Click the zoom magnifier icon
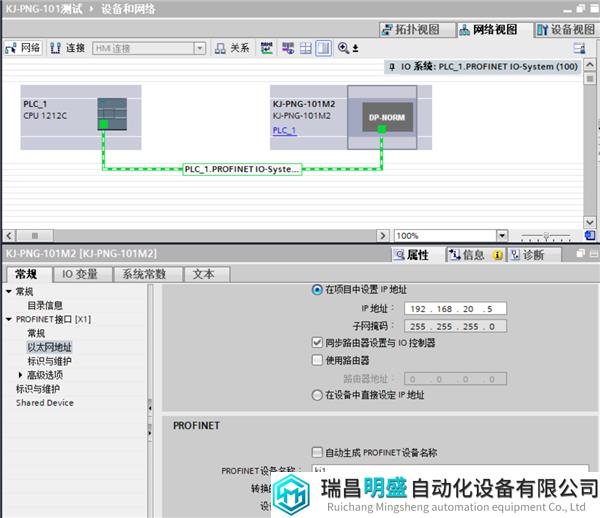 point(343,48)
